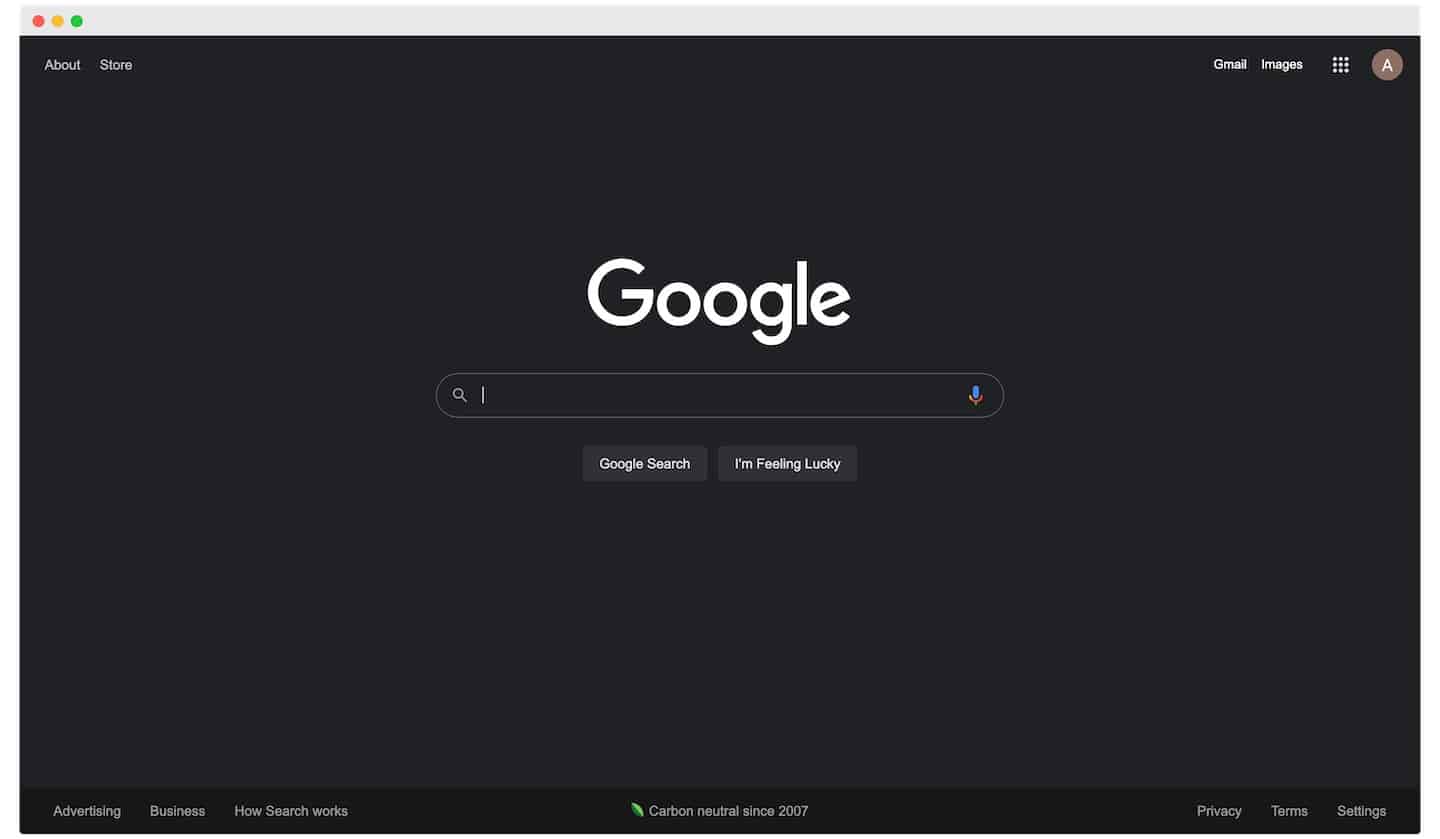Viewport: 1440px width, 839px height.
Task: Open How Search works link
Action: (x=291, y=811)
